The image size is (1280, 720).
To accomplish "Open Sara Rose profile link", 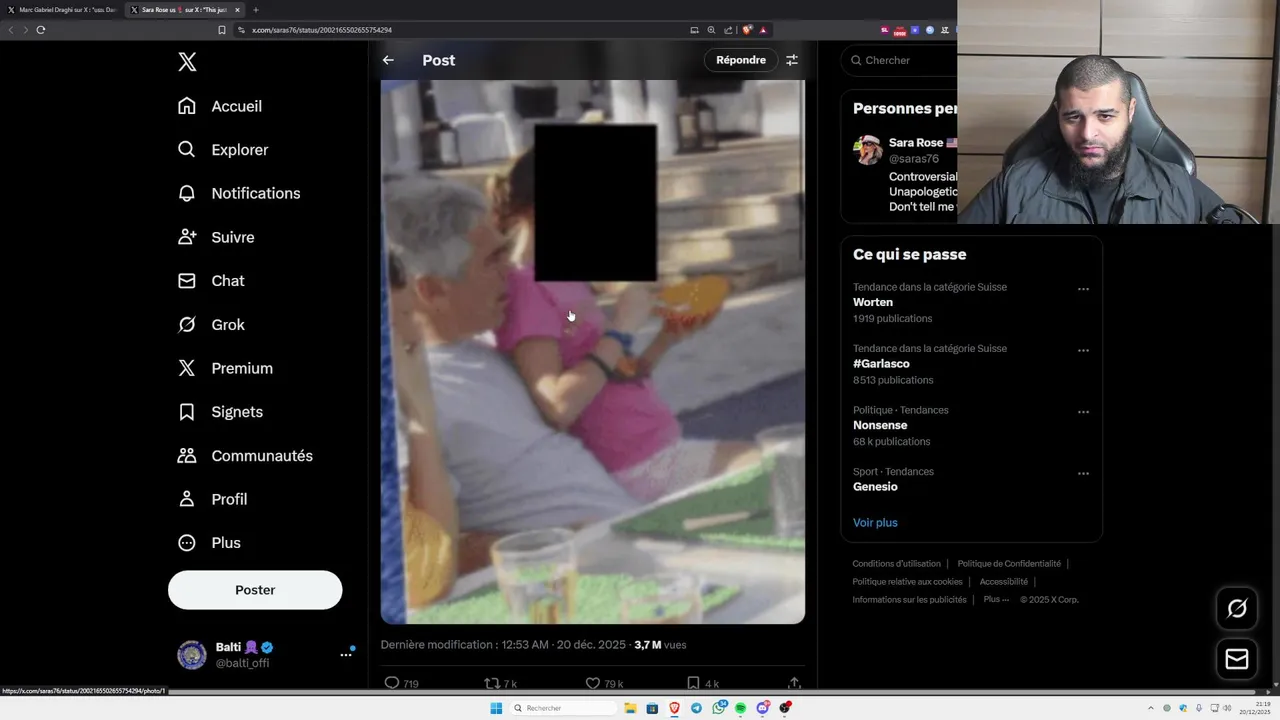I will (x=915, y=143).
